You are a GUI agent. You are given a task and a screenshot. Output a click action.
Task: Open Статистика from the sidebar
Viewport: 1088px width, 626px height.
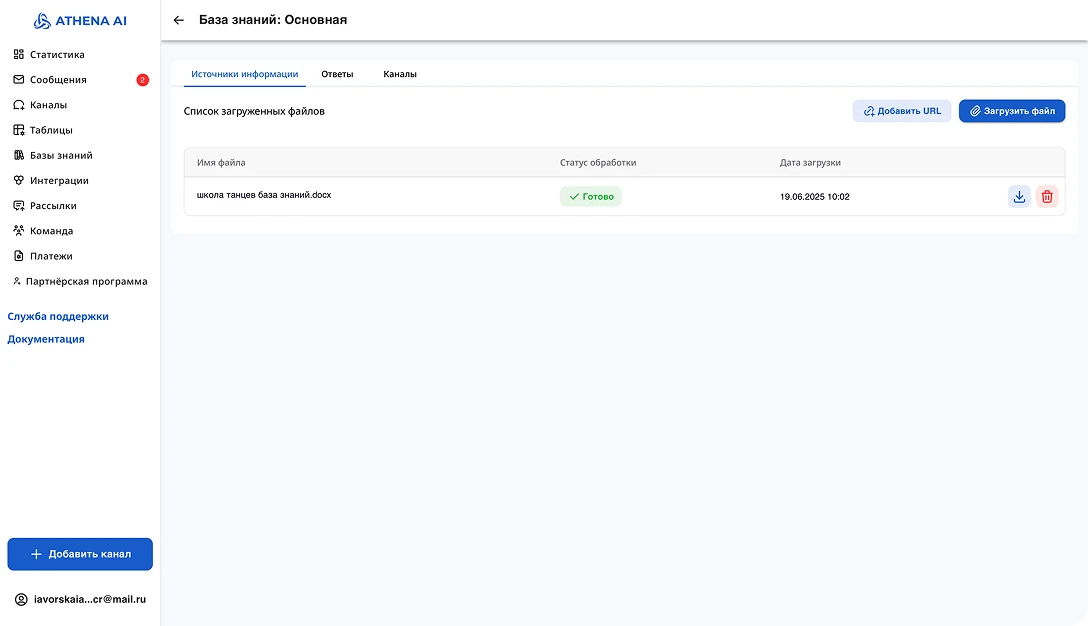point(57,55)
